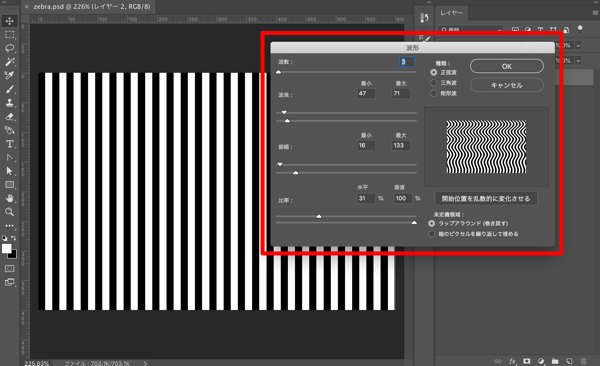
Task: Open the Edit Toolbar three-dots menu
Action: click(x=10, y=225)
